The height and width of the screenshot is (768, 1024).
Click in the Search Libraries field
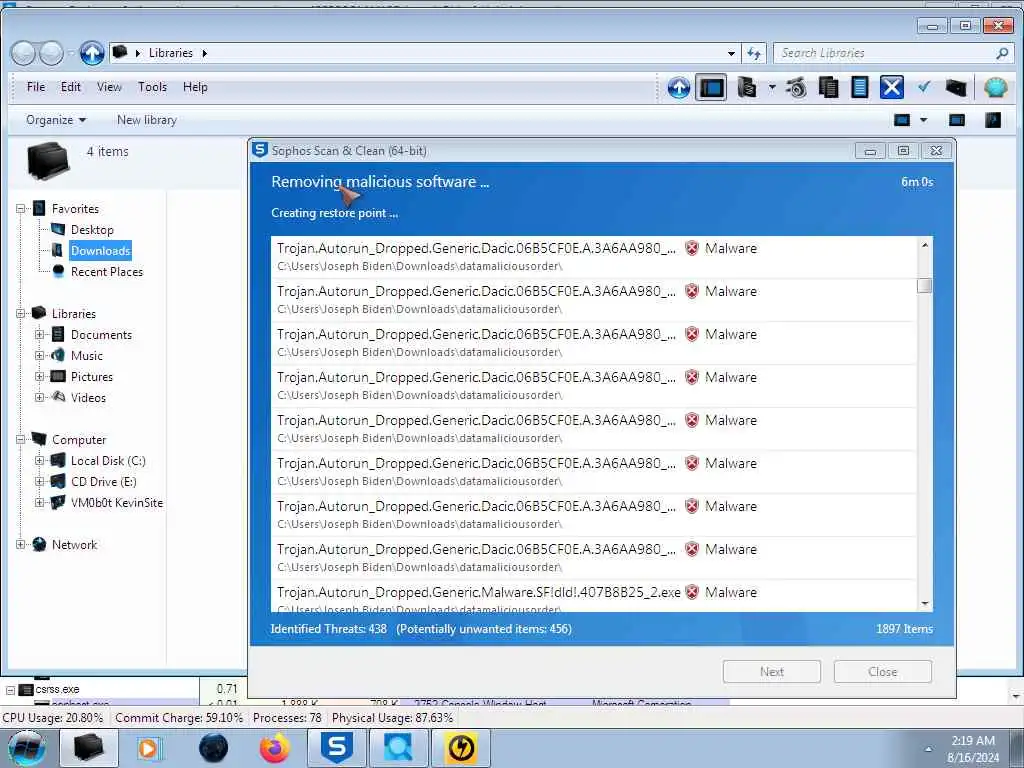[x=885, y=54]
